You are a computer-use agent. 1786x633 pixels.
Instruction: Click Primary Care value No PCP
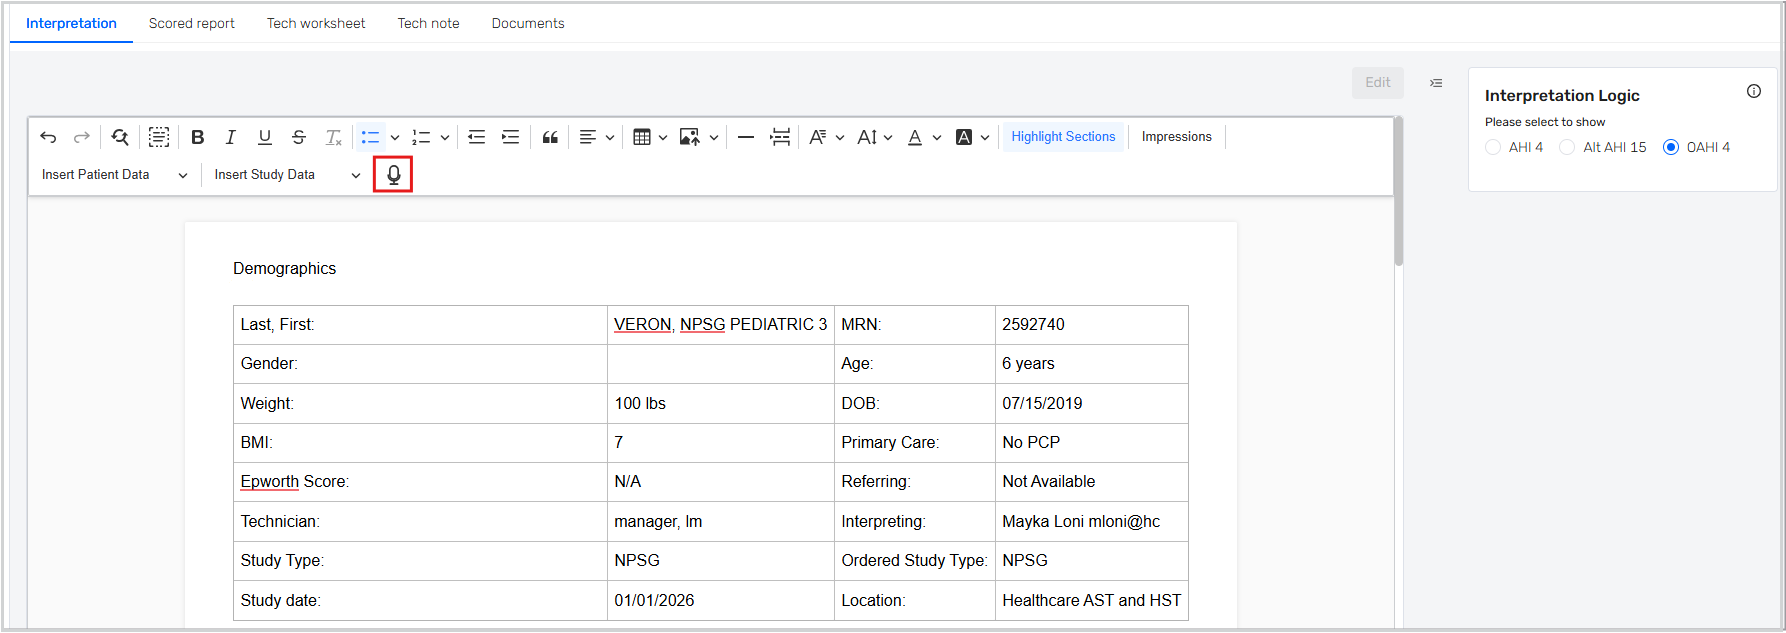(x=1031, y=443)
